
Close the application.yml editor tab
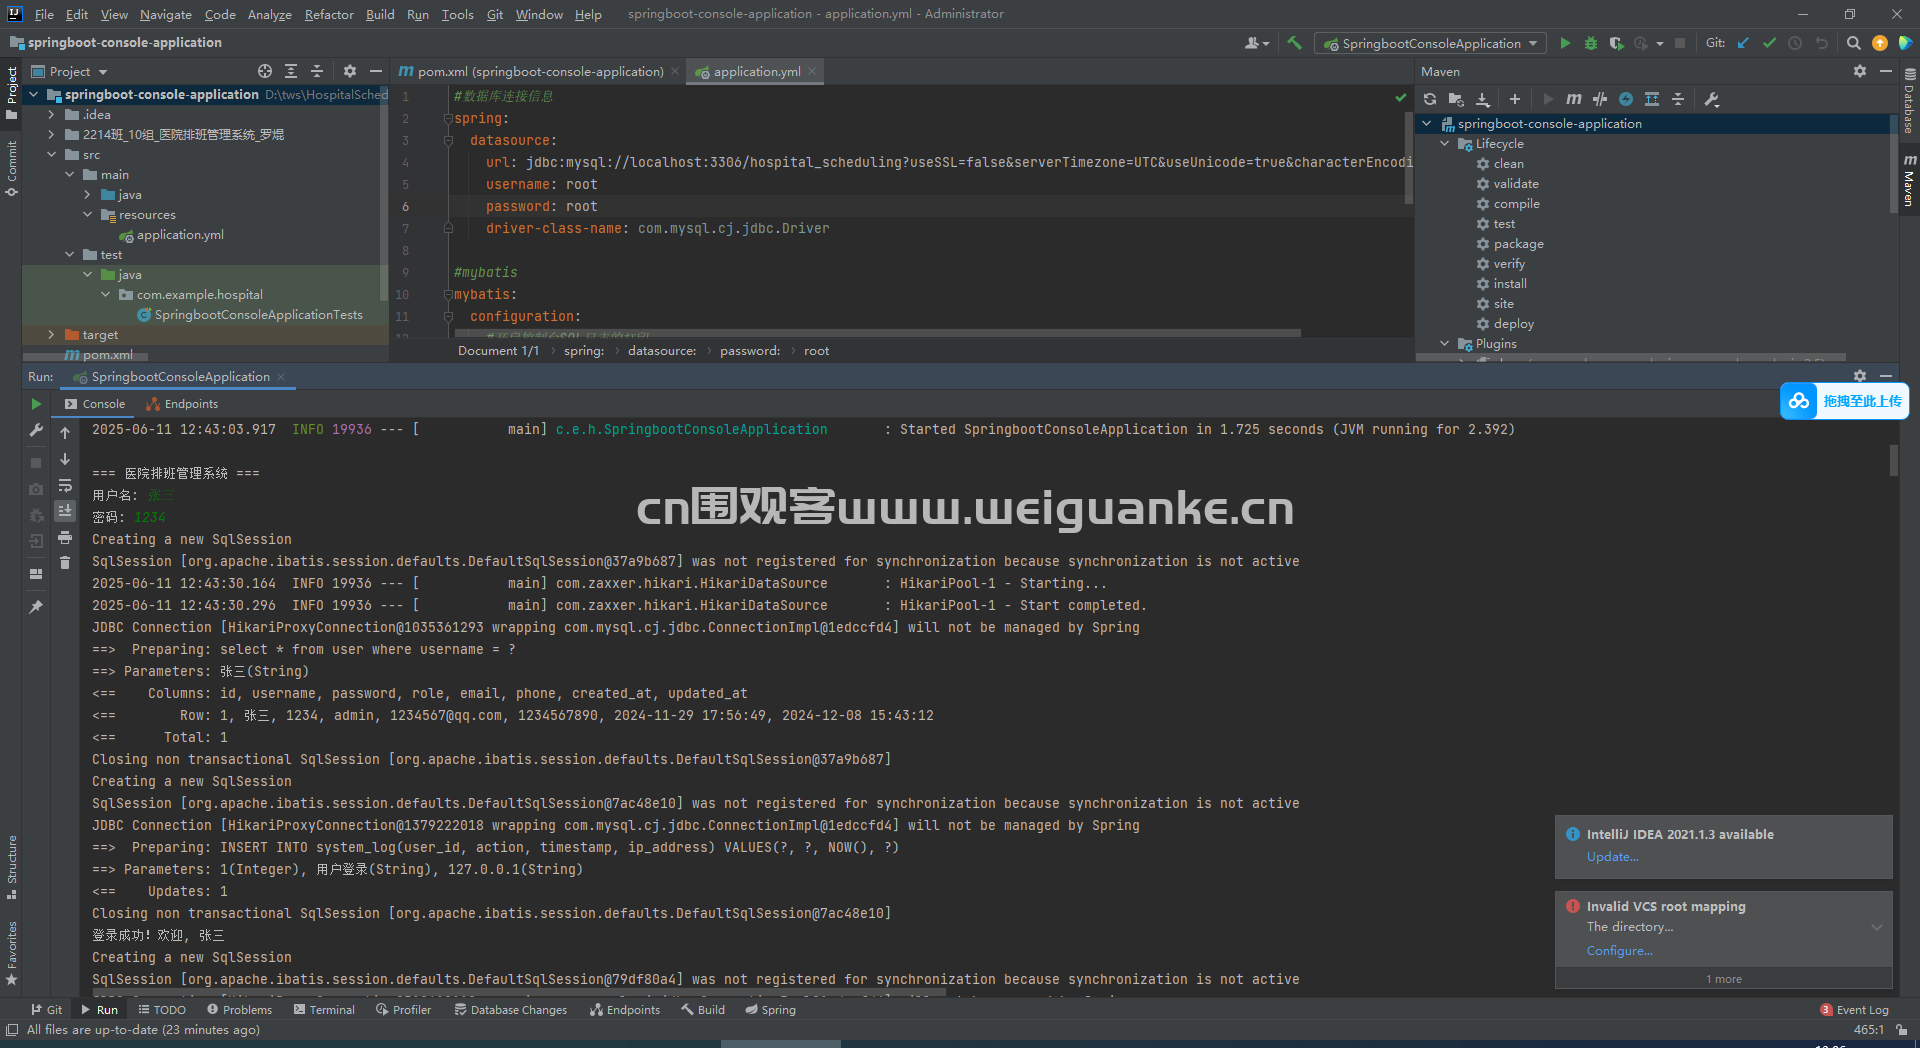[812, 71]
